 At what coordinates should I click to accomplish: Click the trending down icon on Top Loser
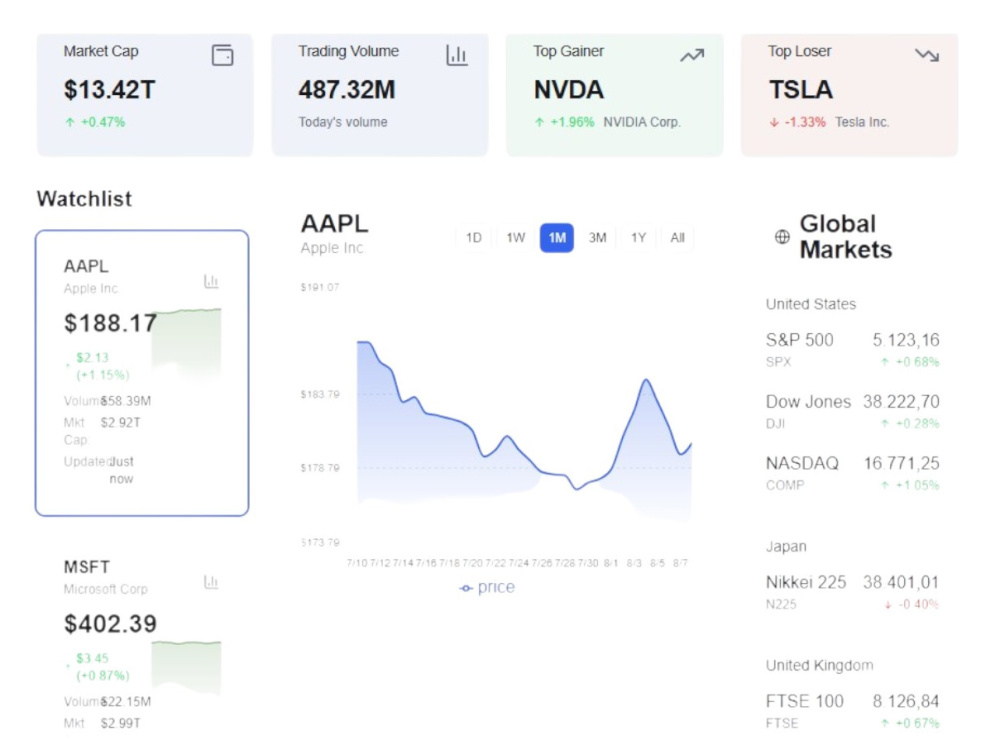(927, 55)
